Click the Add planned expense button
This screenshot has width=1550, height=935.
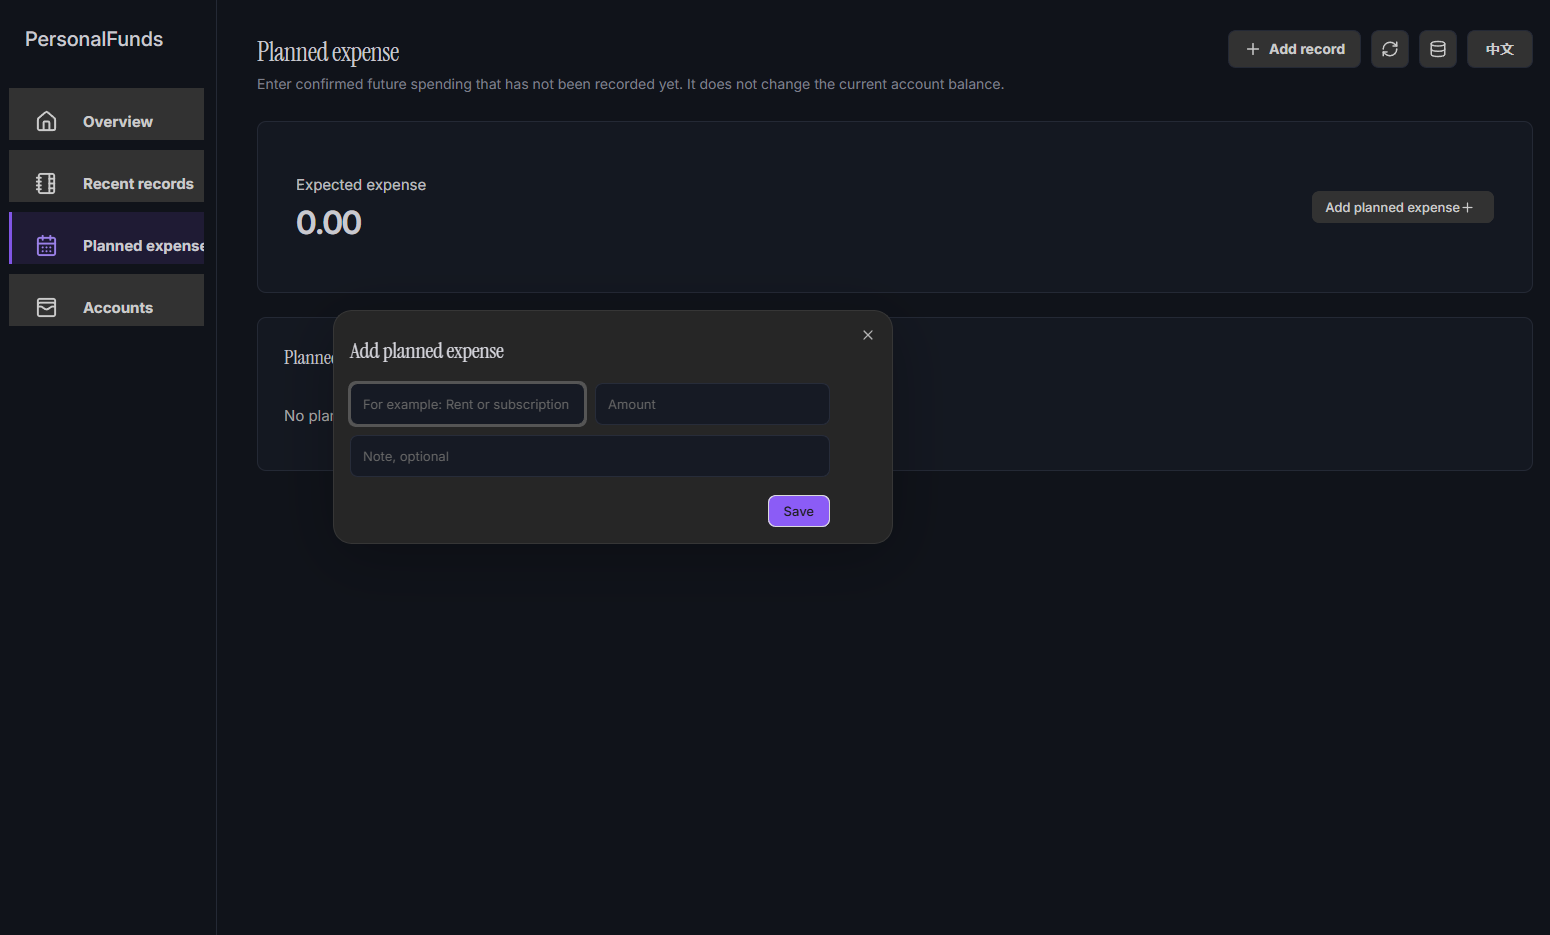pos(1402,207)
